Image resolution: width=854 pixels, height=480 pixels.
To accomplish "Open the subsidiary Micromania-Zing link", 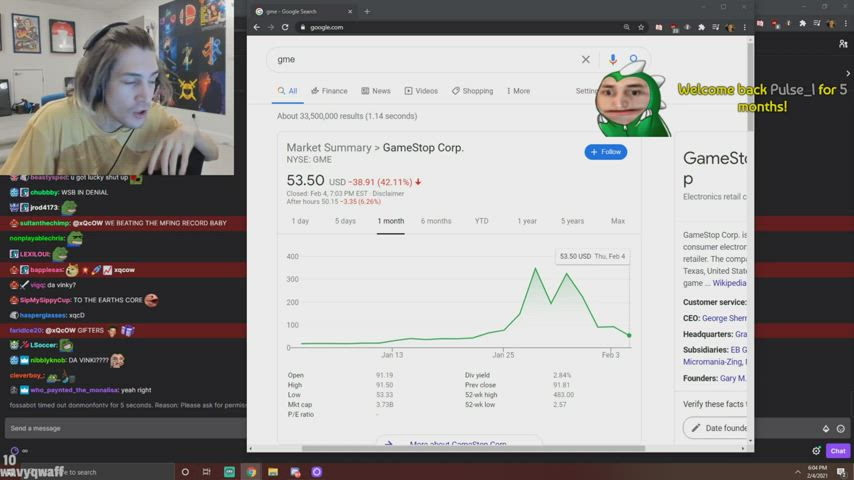I will 715,362.
